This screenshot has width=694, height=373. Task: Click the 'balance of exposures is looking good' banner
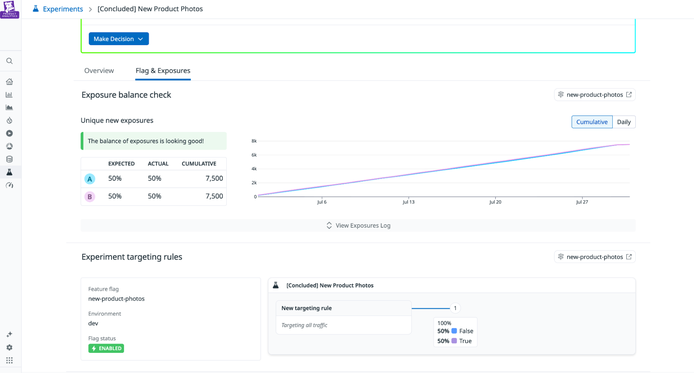pos(154,141)
